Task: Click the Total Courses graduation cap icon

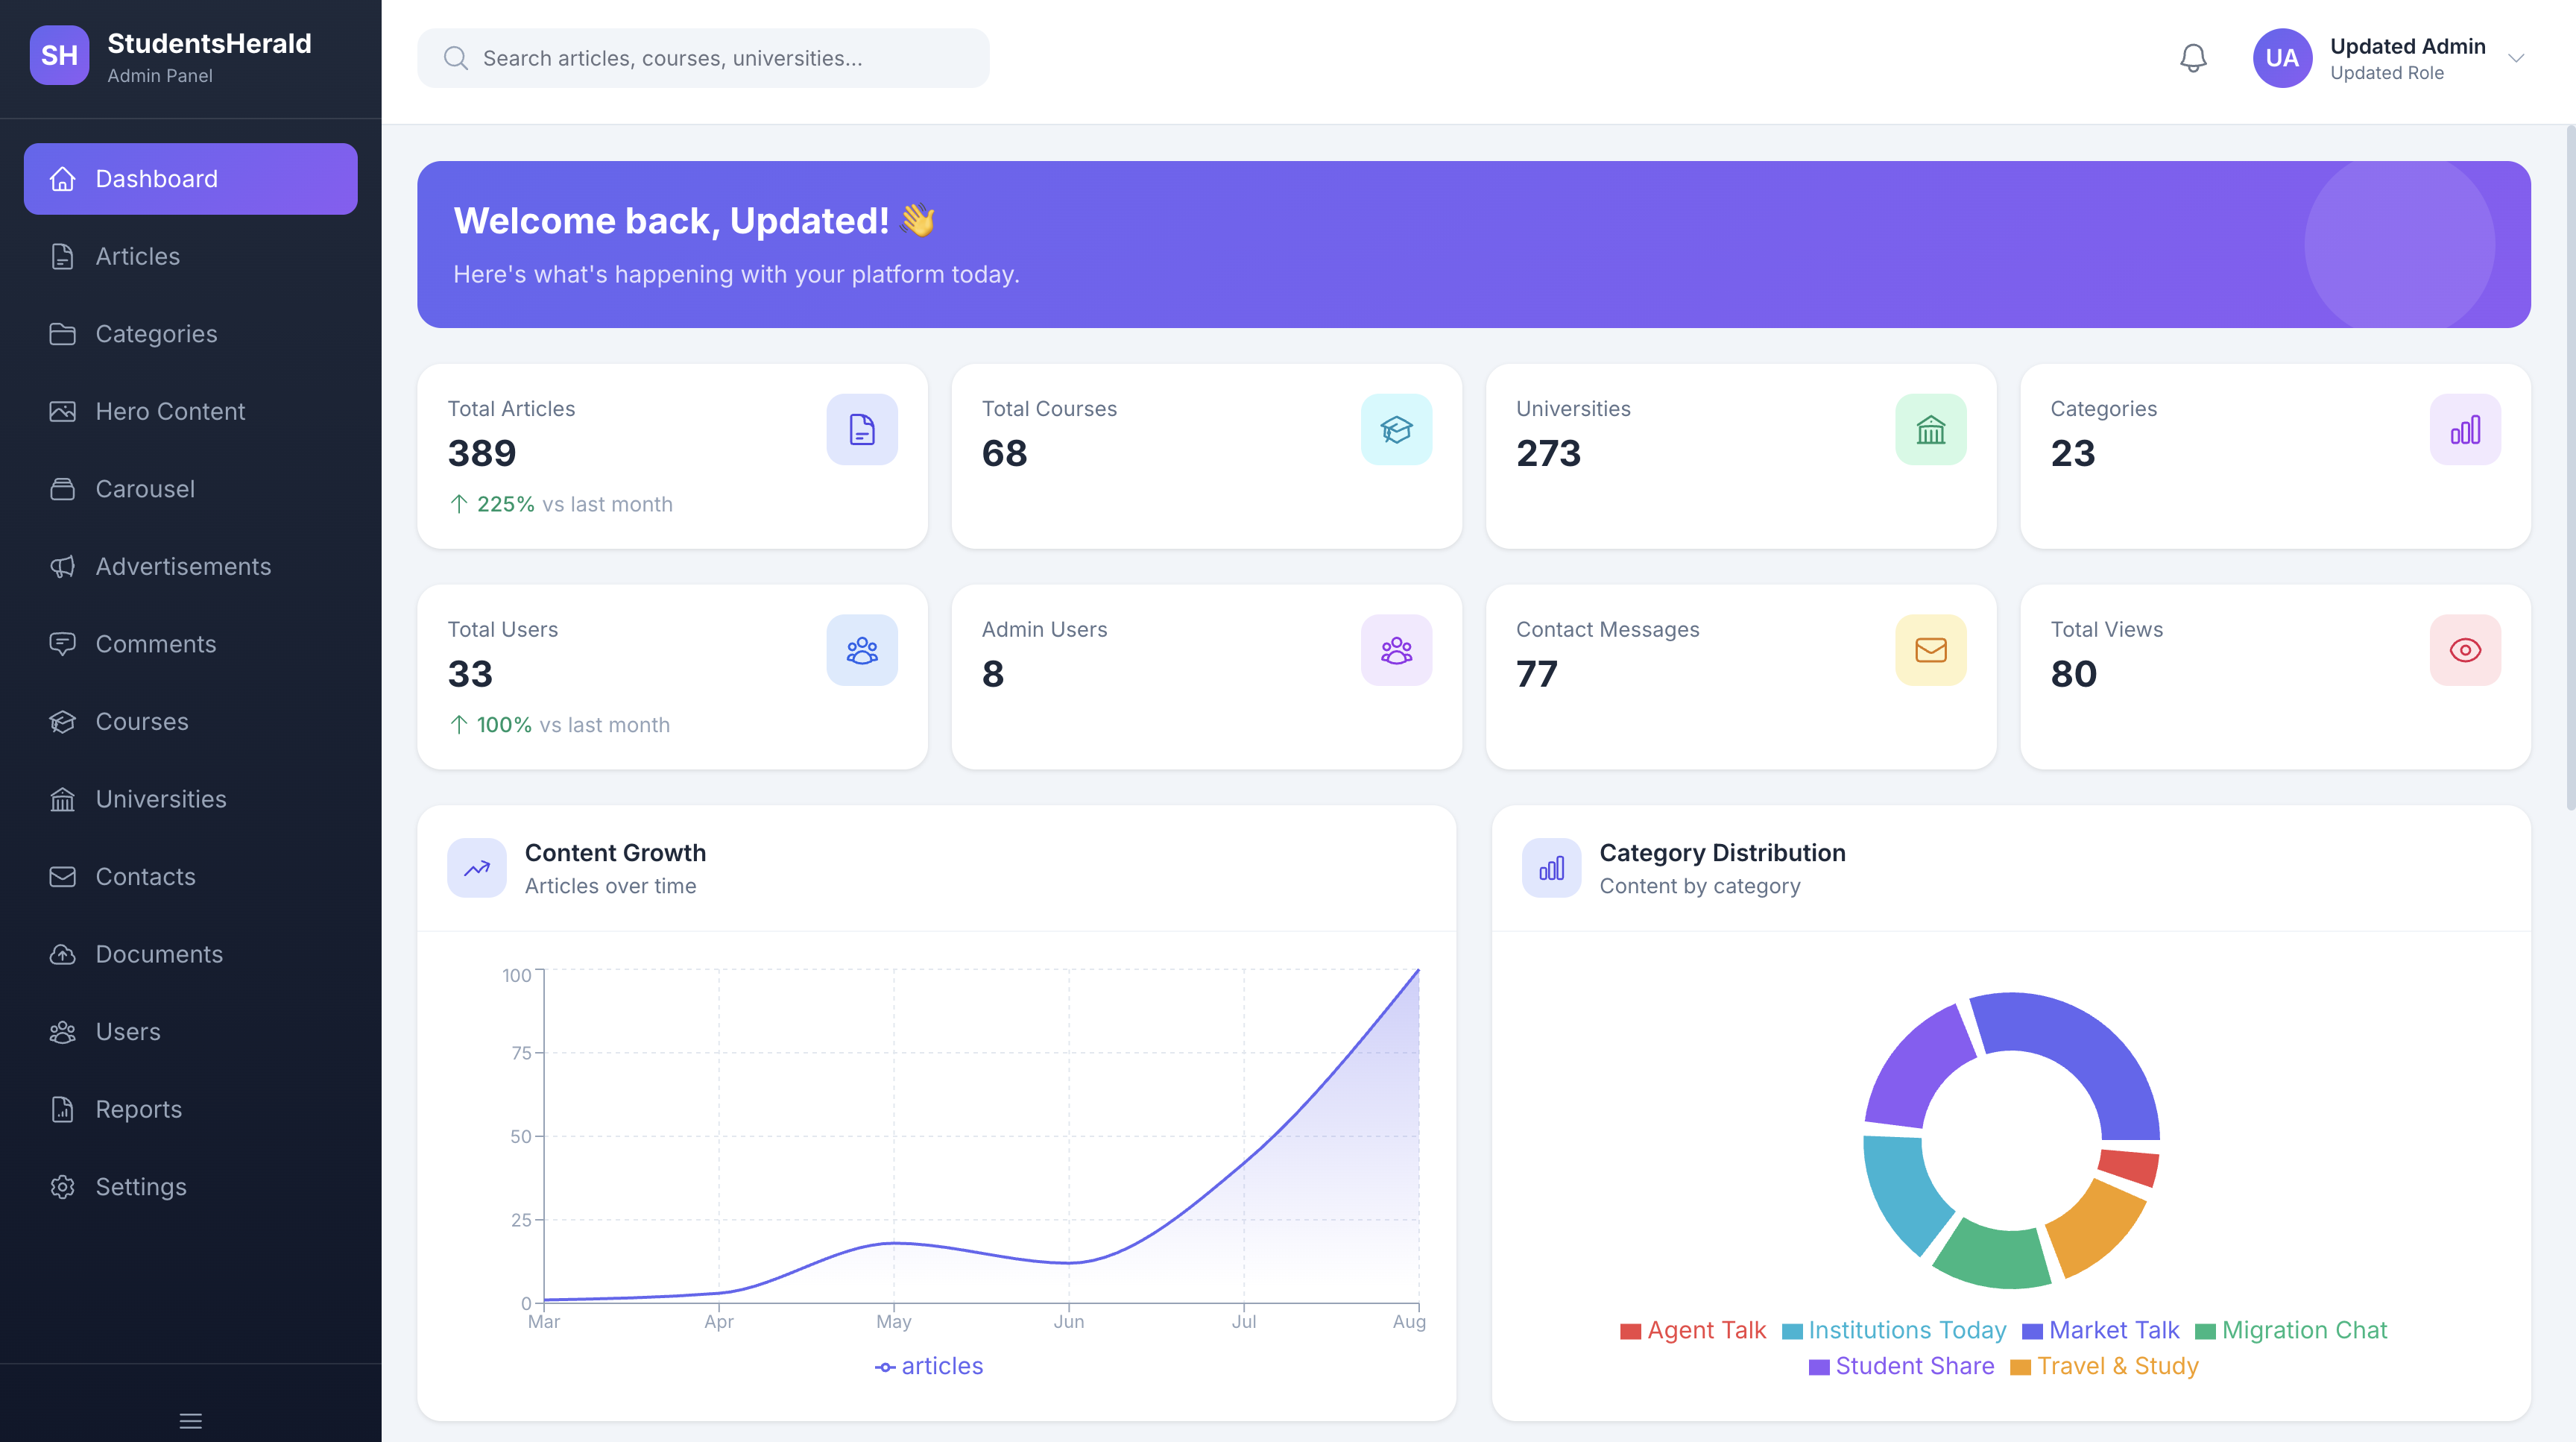Action: pyautogui.click(x=1396, y=430)
